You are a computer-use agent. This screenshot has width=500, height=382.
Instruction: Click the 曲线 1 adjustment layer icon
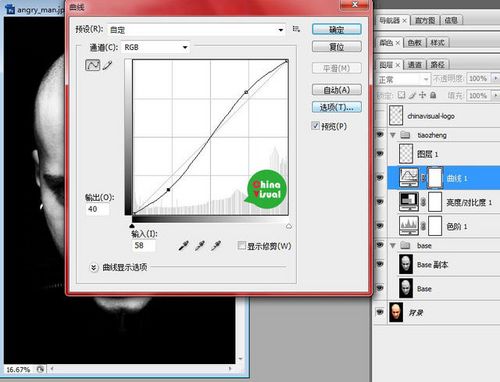click(409, 178)
